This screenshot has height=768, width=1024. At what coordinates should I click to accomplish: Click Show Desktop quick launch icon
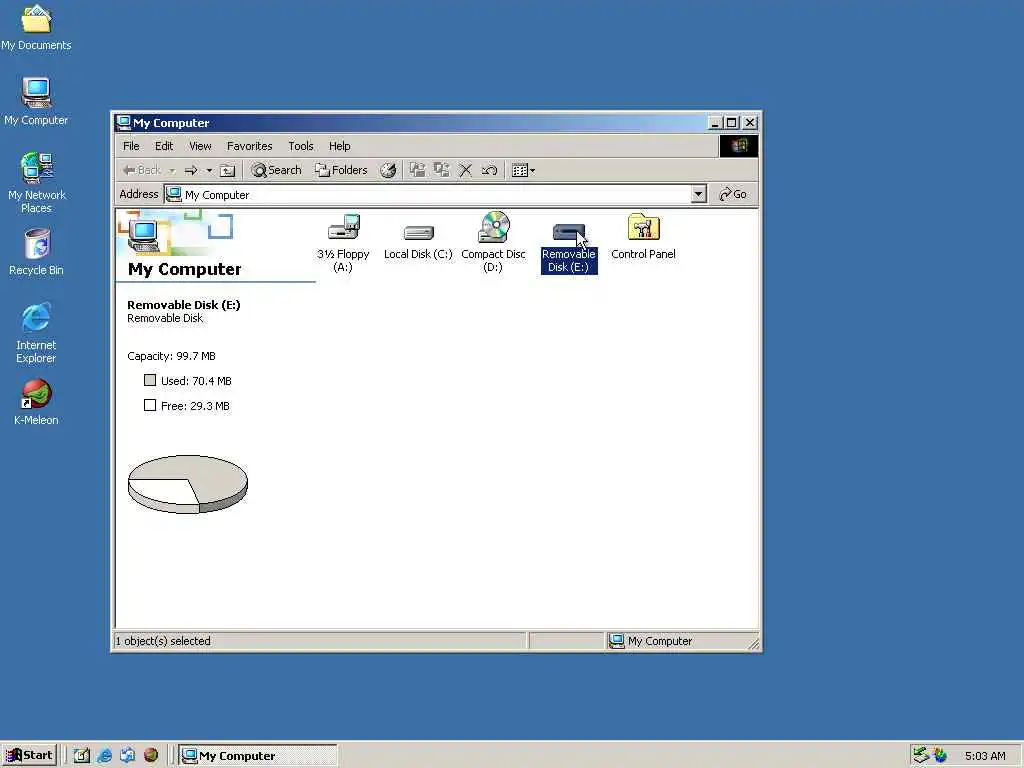tap(82, 756)
